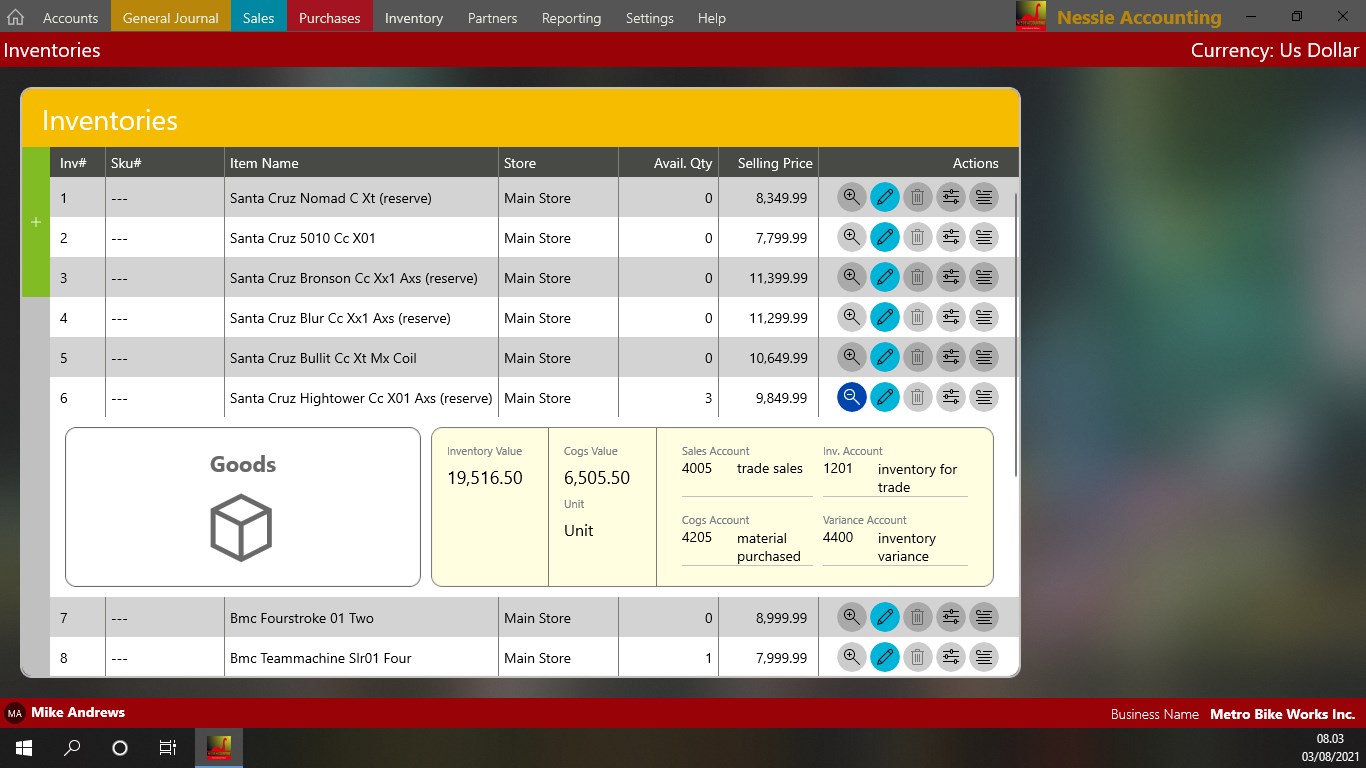Expand Bmc Teammachine Slr01 Four details
Image resolution: width=1366 pixels, height=768 pixels.
[x=852, y=658]
